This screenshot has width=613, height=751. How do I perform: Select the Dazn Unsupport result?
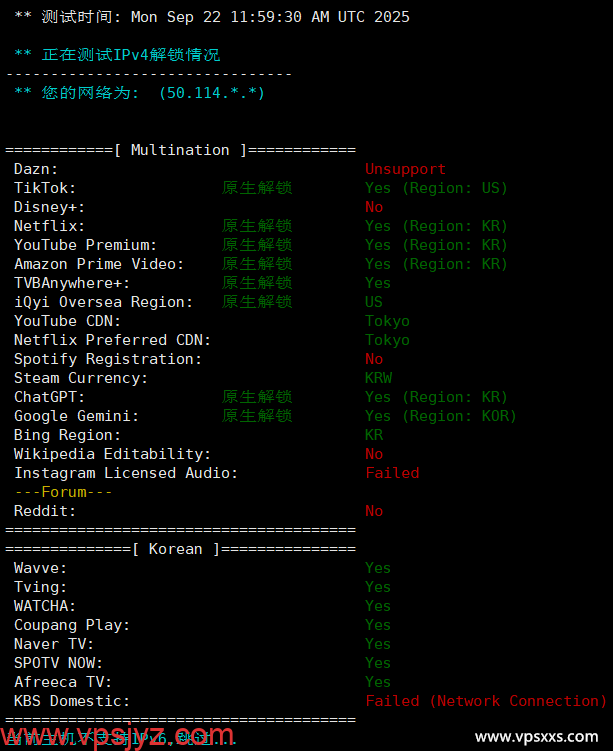tap(405, 169)
